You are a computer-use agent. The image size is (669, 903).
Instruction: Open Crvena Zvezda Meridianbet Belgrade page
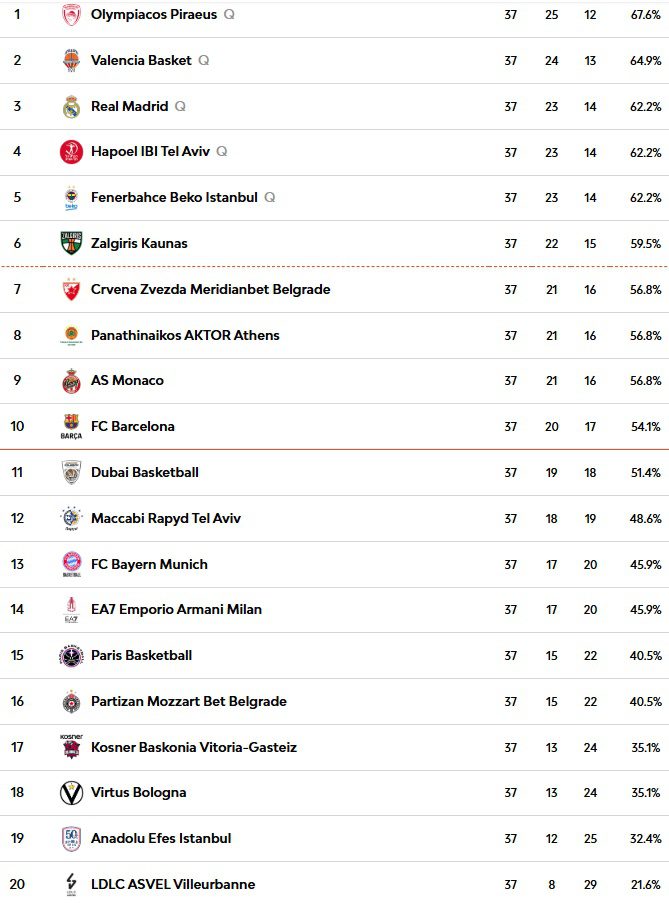(x=210, y=290)
